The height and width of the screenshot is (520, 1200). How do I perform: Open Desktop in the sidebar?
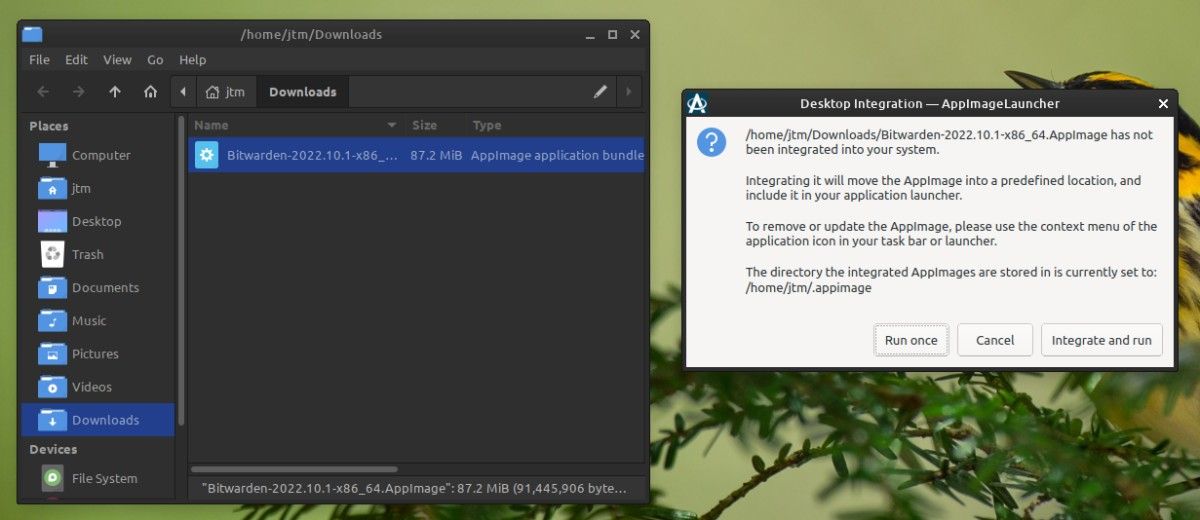point(97,221)
